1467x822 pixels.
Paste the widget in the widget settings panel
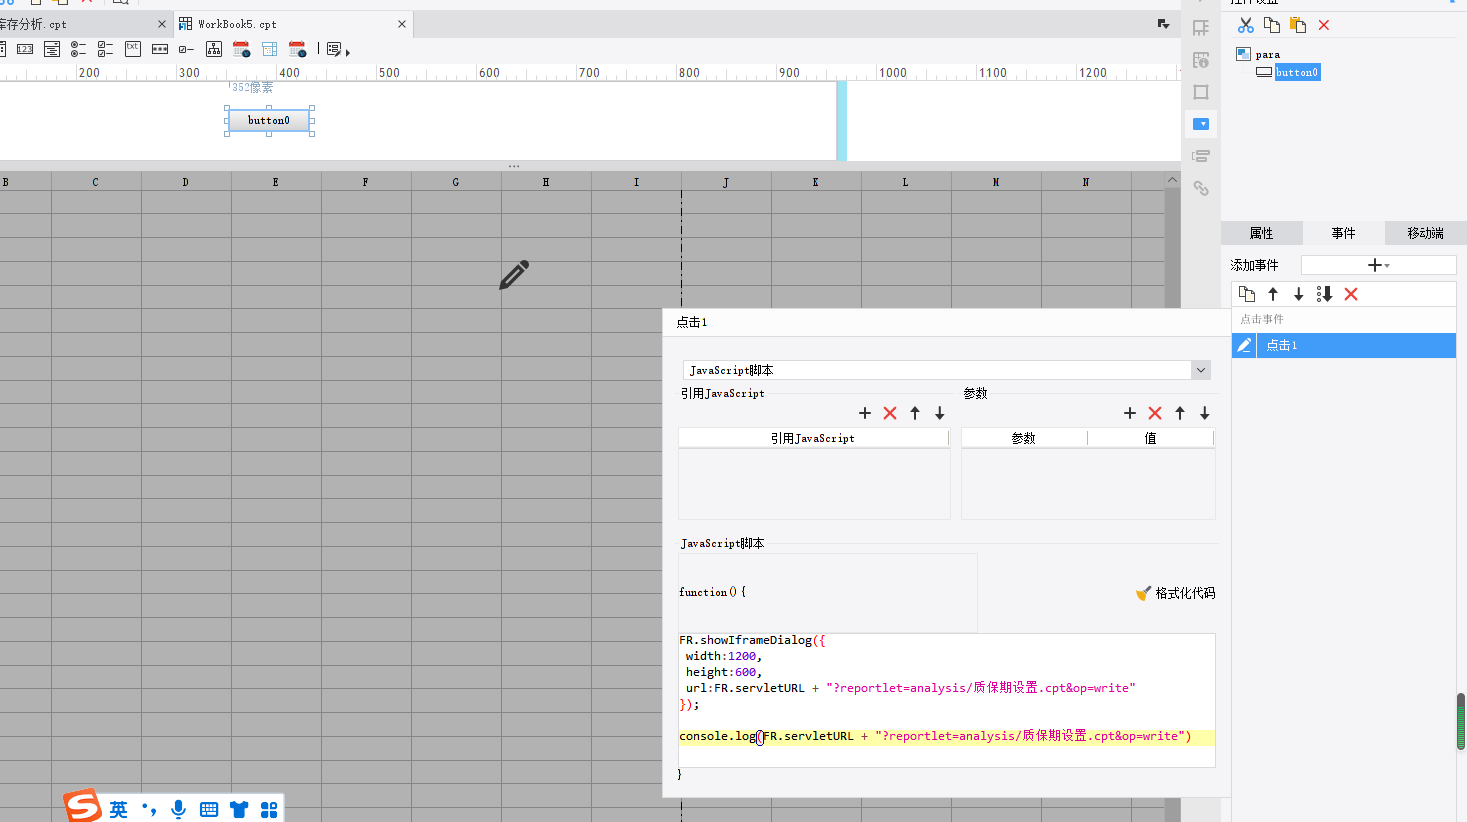(1298, 25)
